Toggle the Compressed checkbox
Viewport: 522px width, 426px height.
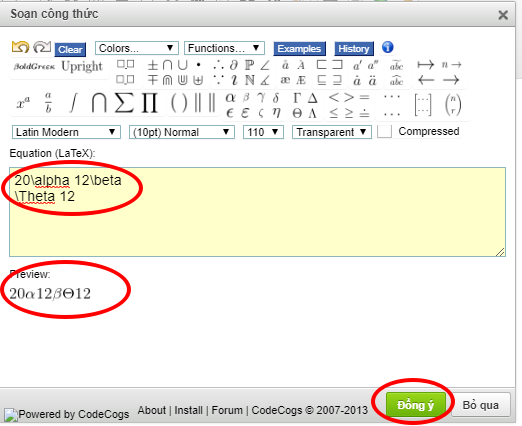(x=384, y=131)
